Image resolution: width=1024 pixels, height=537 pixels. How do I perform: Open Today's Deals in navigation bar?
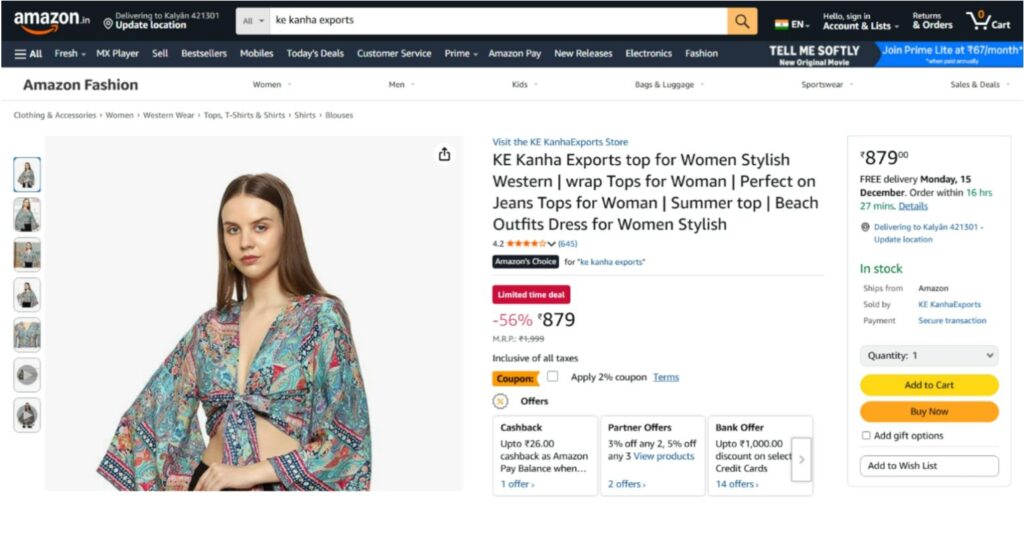point(315,54)
